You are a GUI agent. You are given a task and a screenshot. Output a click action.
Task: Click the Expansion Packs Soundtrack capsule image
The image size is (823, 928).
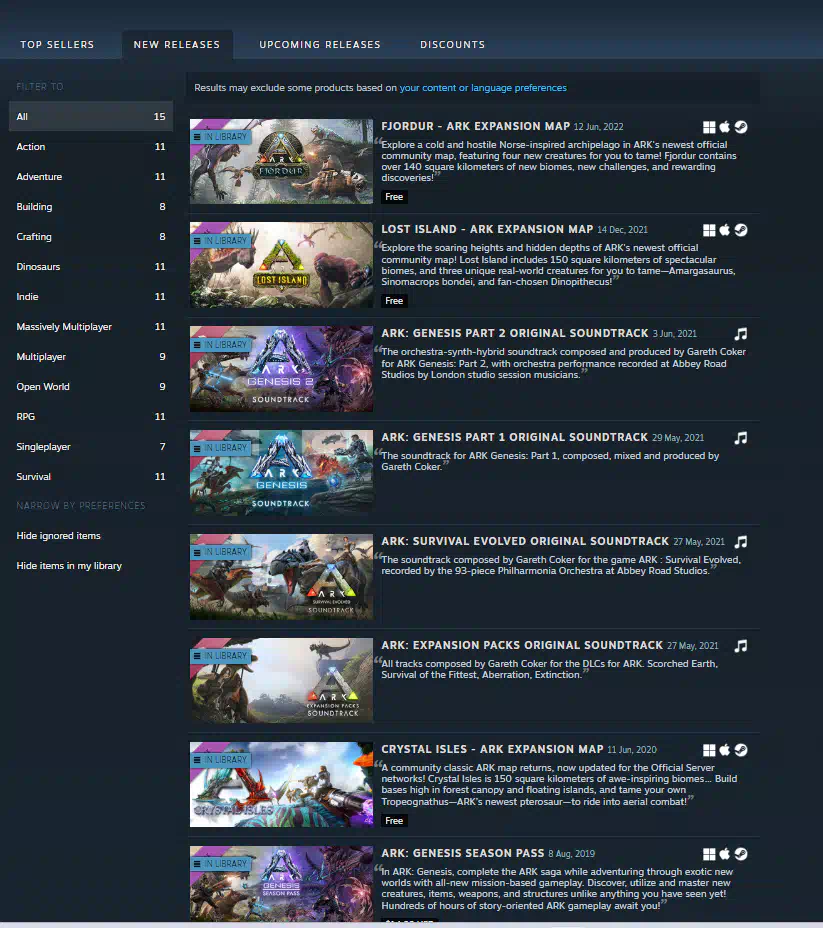282,681
